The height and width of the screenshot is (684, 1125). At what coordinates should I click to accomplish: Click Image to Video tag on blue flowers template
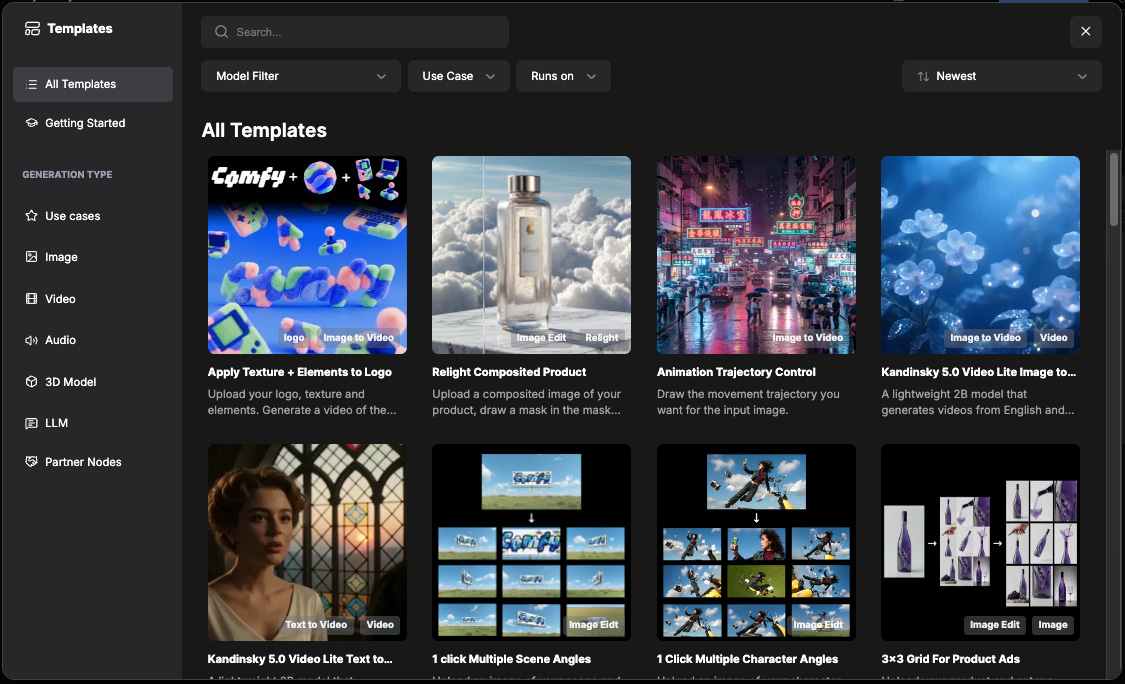tap(985, 337)
